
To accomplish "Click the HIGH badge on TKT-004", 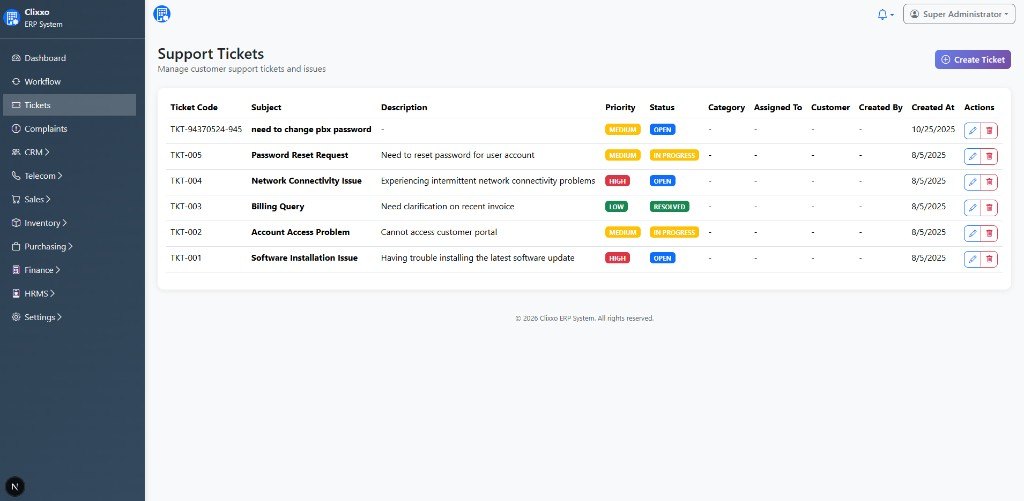I will pyautogui.click(x=617, y=181).
